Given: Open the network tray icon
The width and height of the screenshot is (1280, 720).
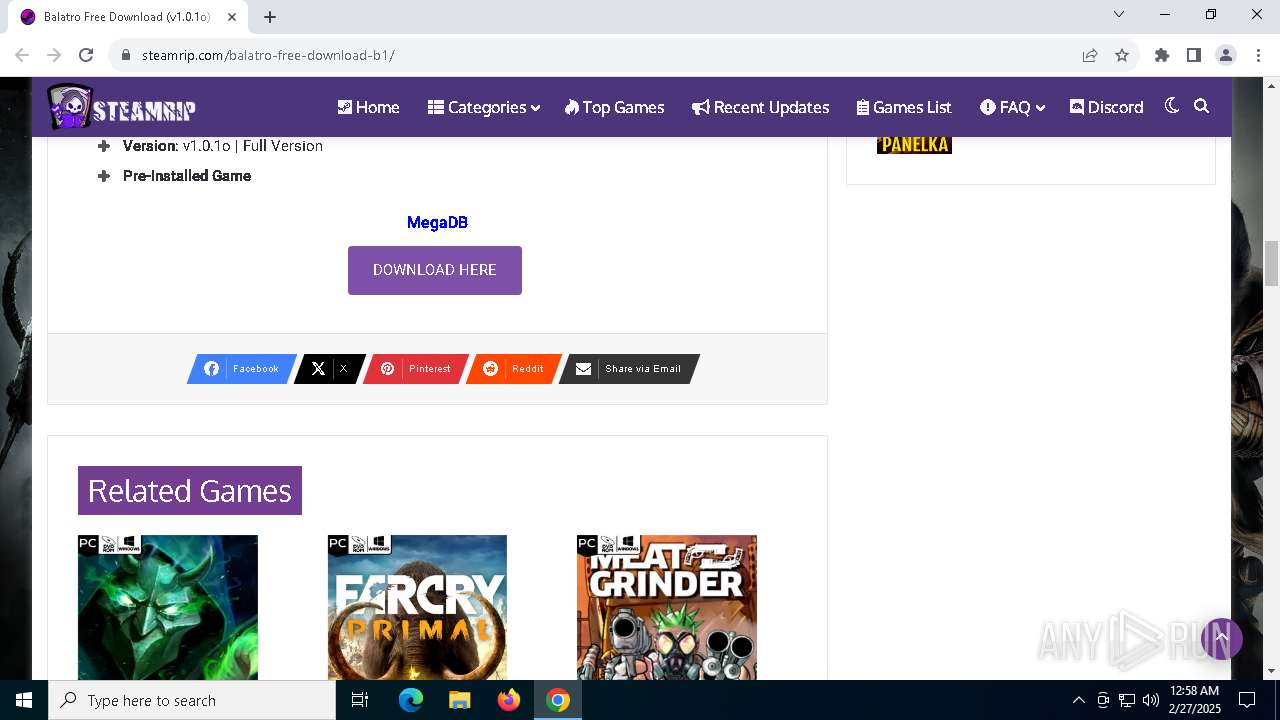Looking at the screenshot, I should [x=1127, y=700].
